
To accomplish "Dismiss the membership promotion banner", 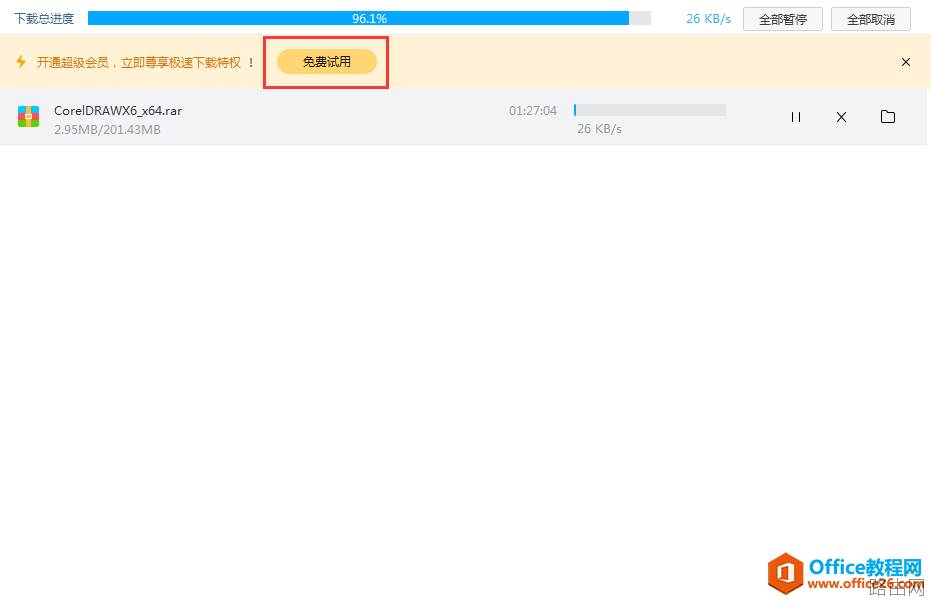I will [906, 62].
